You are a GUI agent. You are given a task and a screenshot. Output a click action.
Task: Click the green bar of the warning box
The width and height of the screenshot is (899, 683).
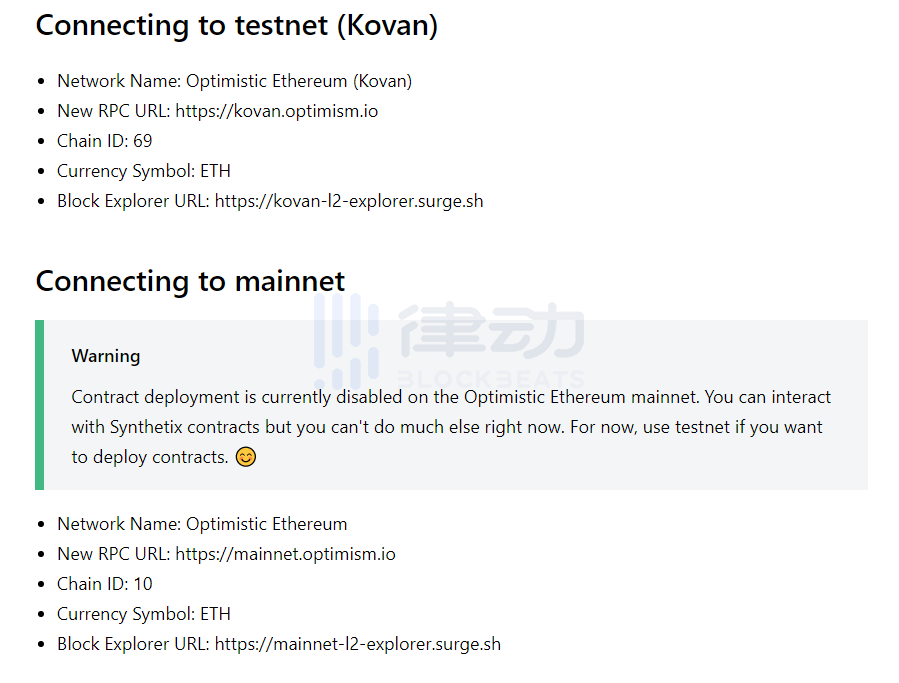(x=39, y=405)
